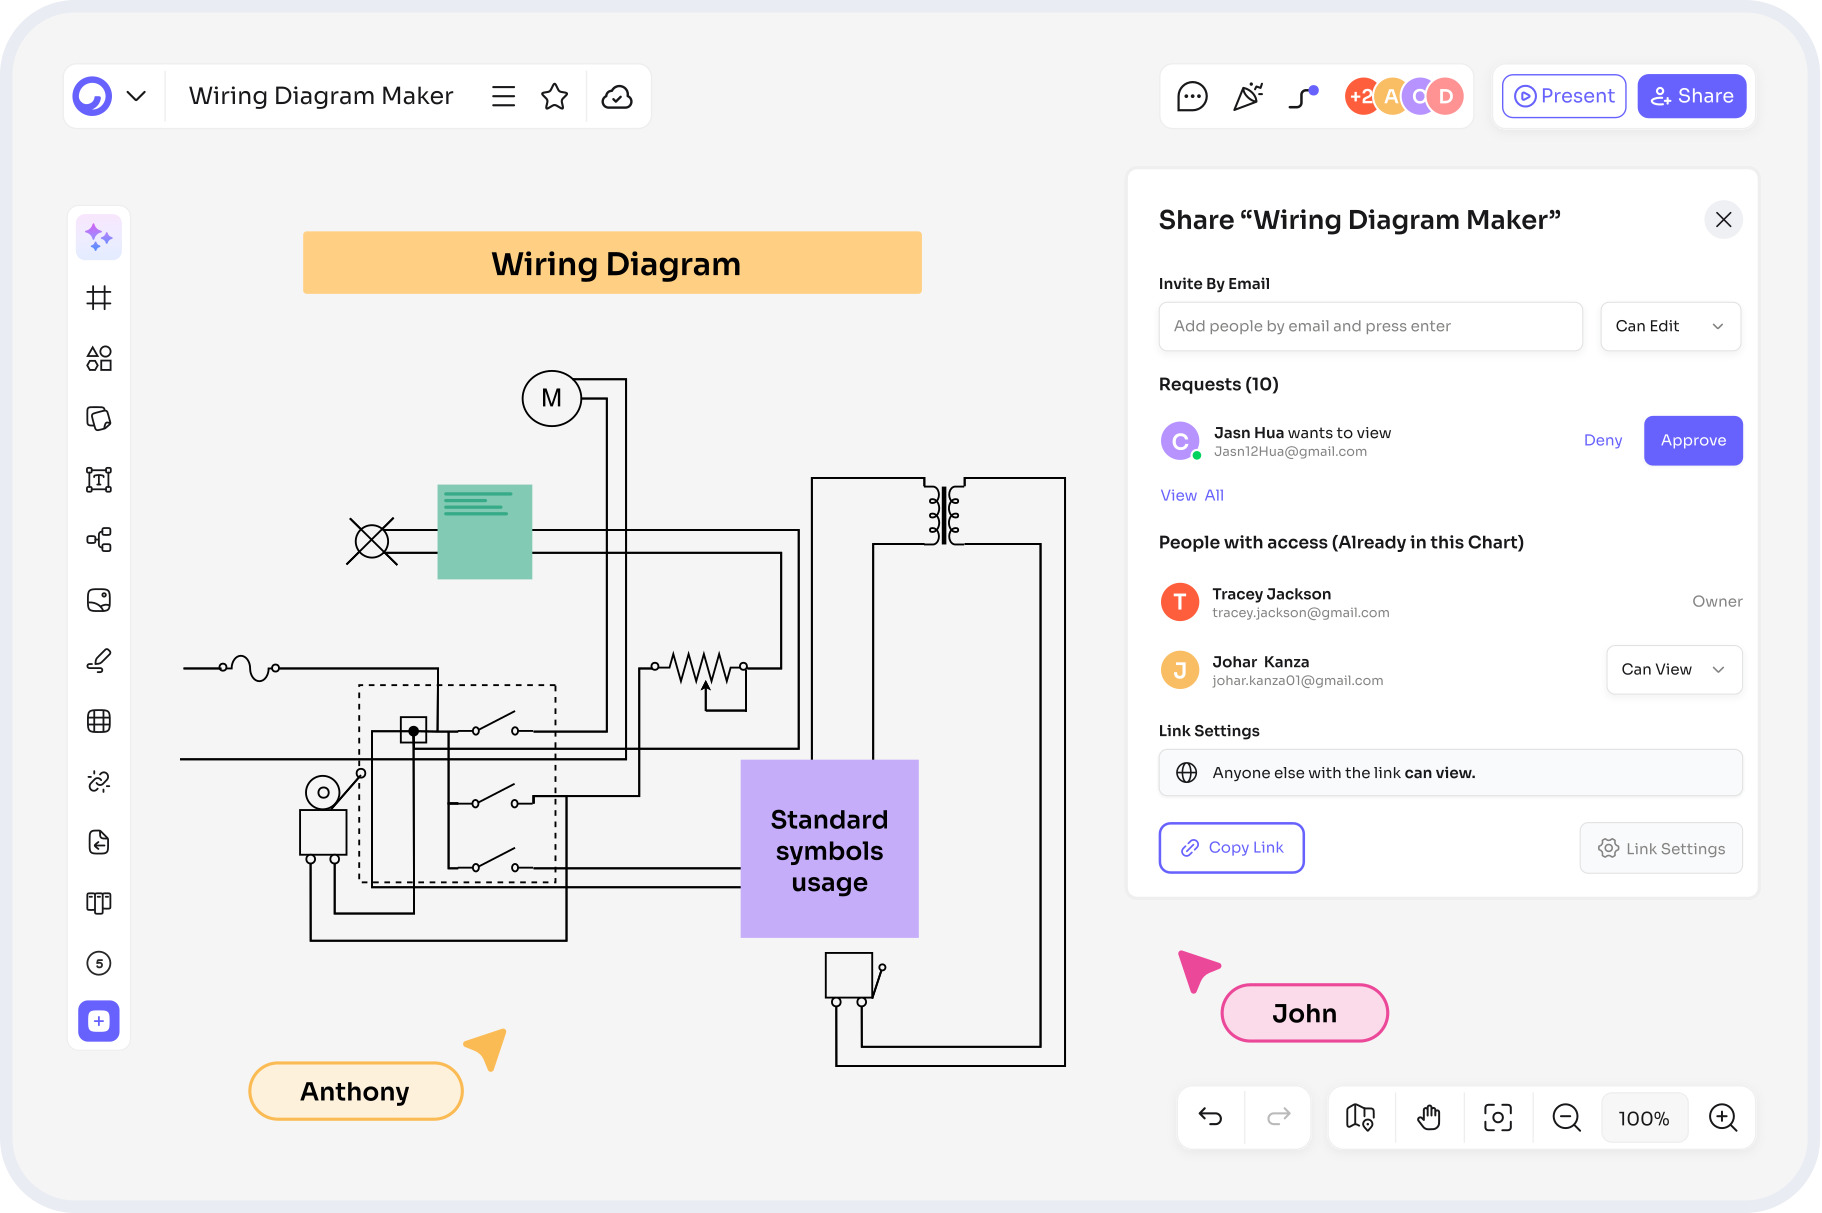Click the Copy Link button
1822x1213 pixels.
click(1231, 848)
